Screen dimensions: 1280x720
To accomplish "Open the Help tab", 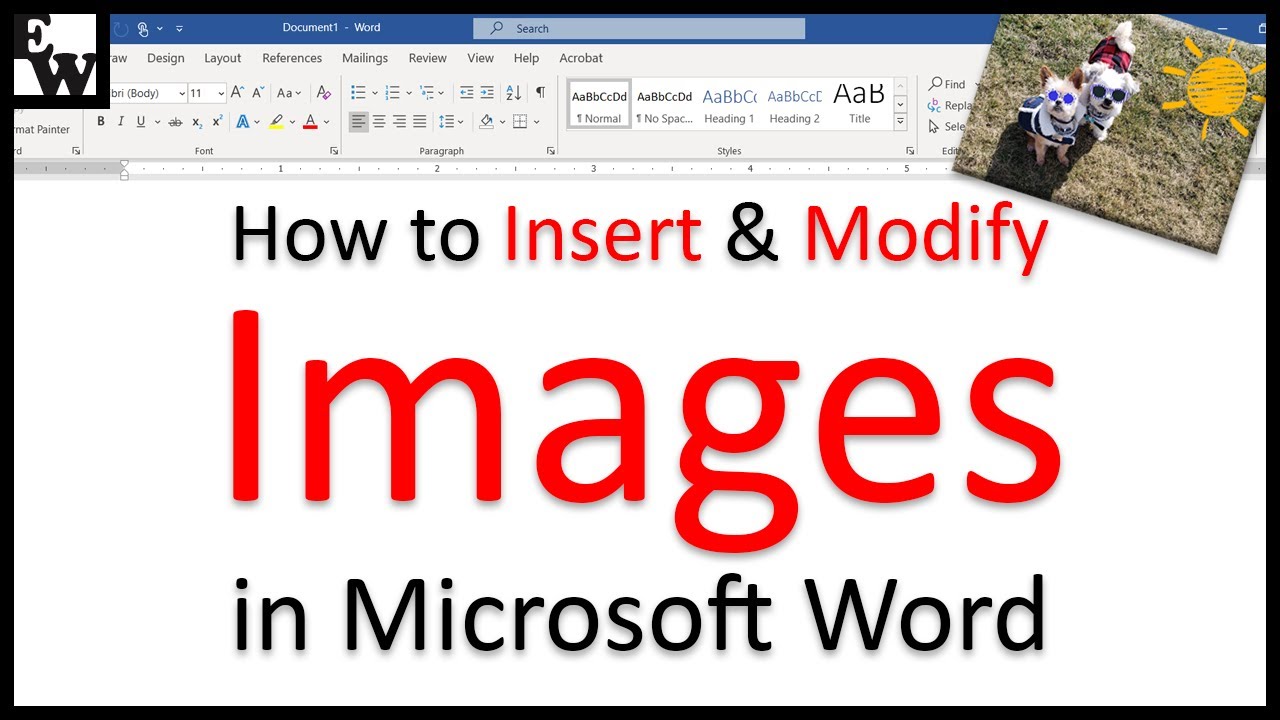I will tap(526, 58).
